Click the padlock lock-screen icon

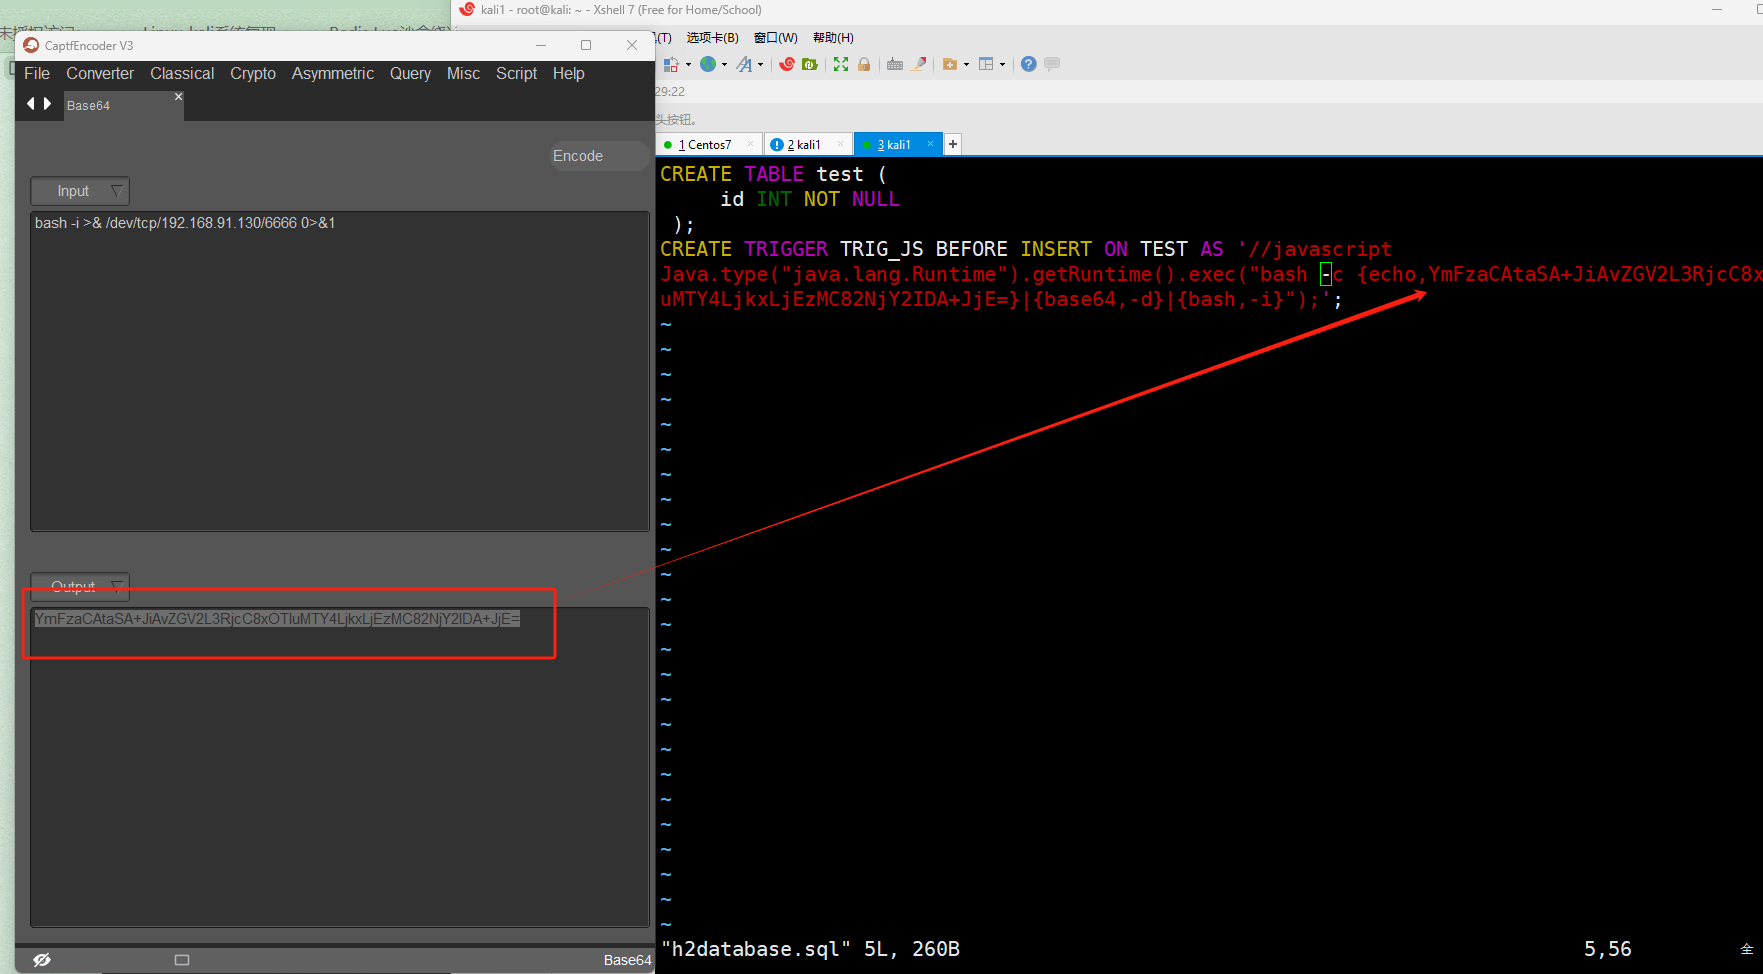pyautogui.click(x=864, y=64)
